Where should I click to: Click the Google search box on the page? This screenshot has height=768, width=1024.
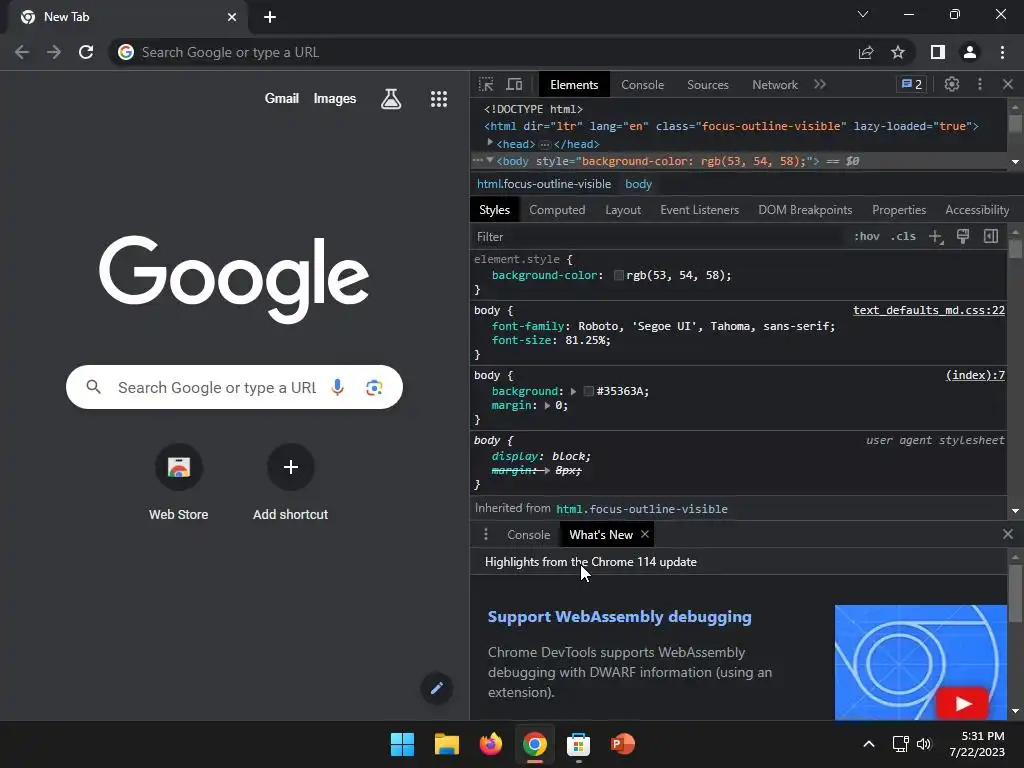tap(234, 387)
